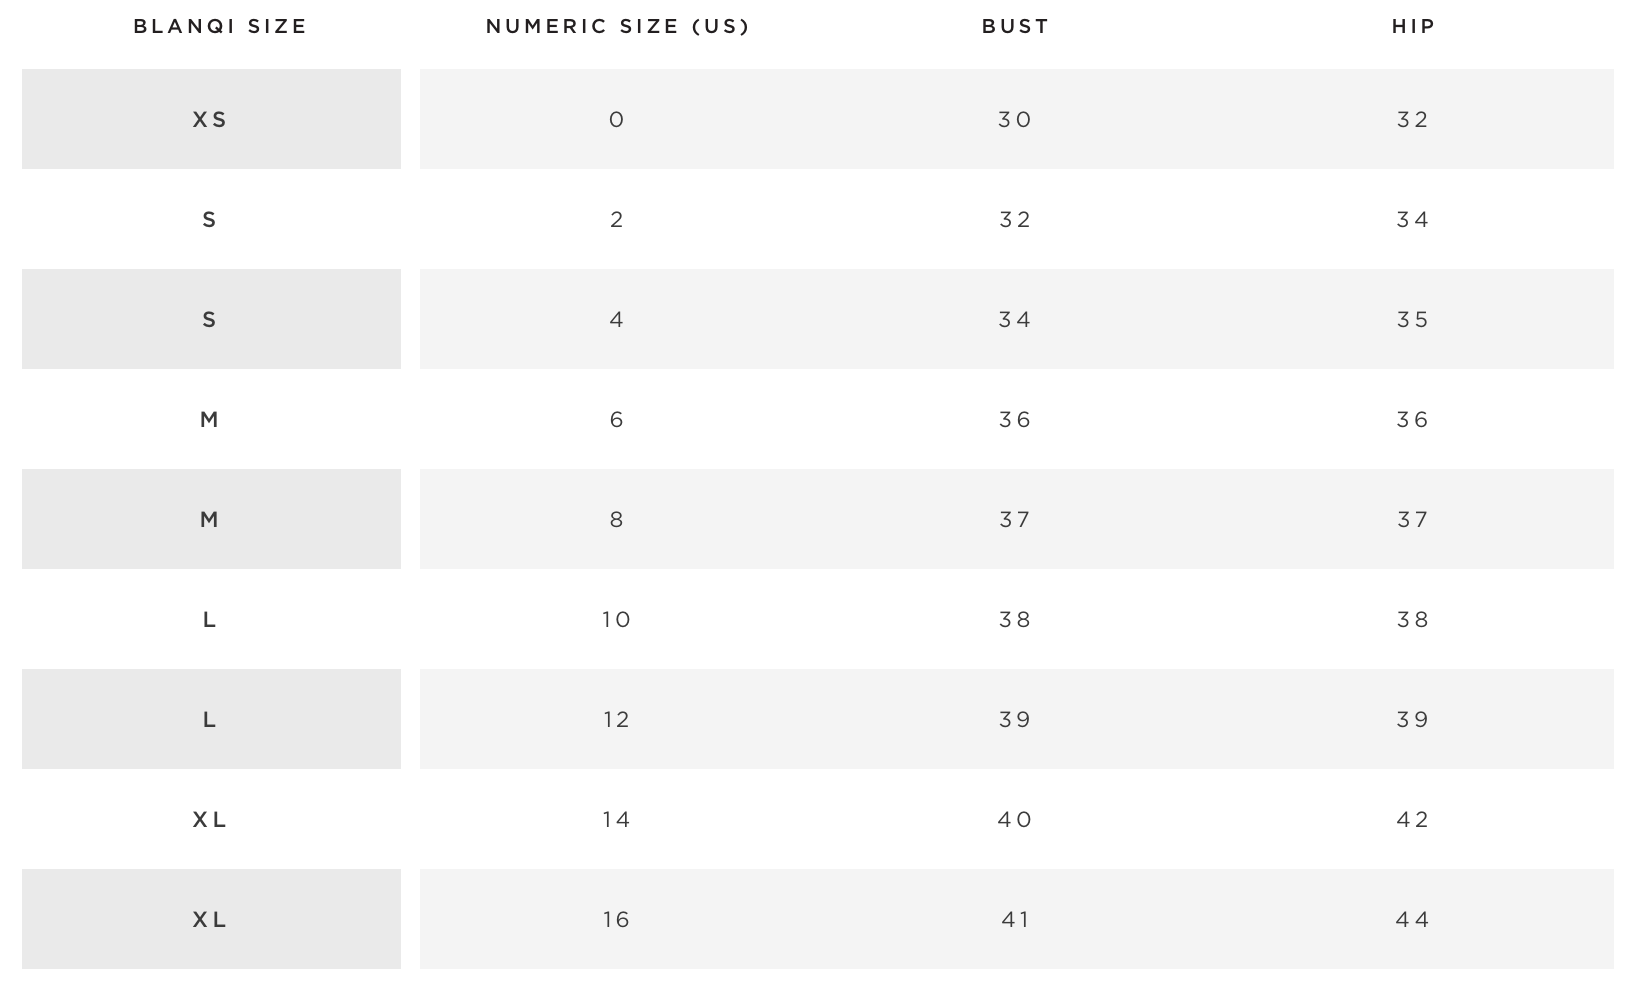Click the hip value 35

pyautogui.click(x=1413, y=320)
